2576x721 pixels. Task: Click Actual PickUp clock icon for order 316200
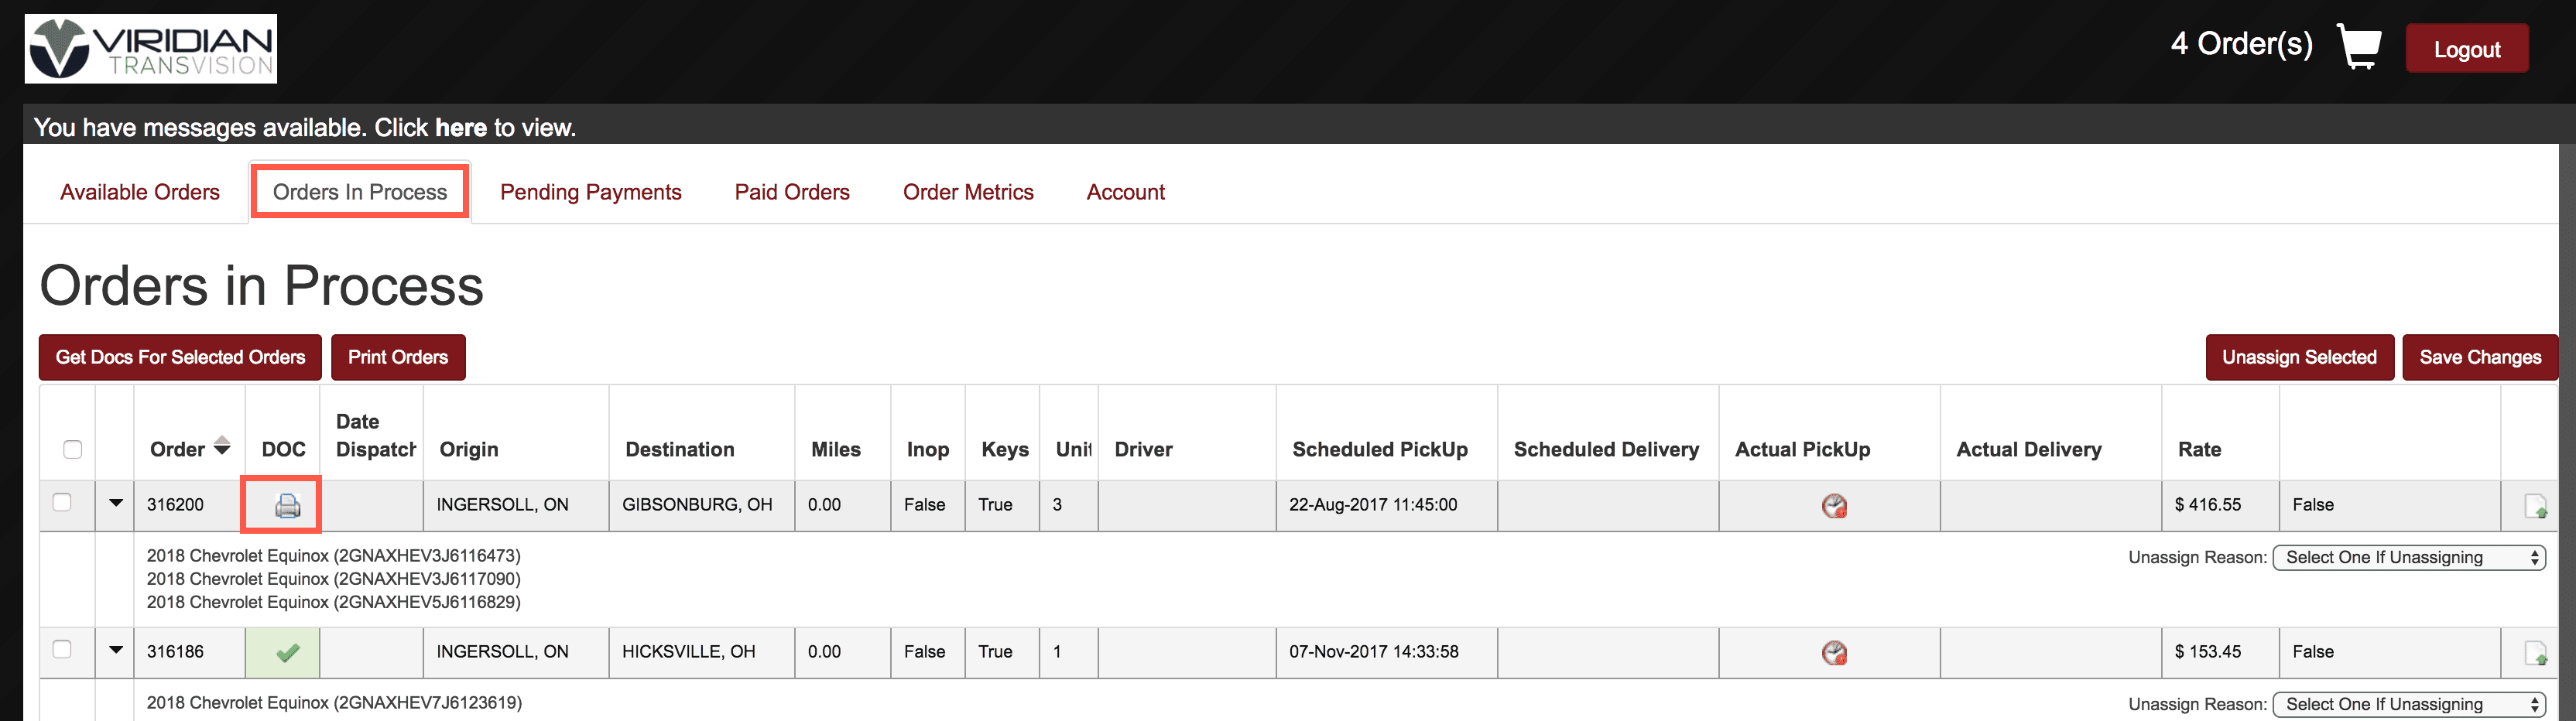(x=1833, y=506)
